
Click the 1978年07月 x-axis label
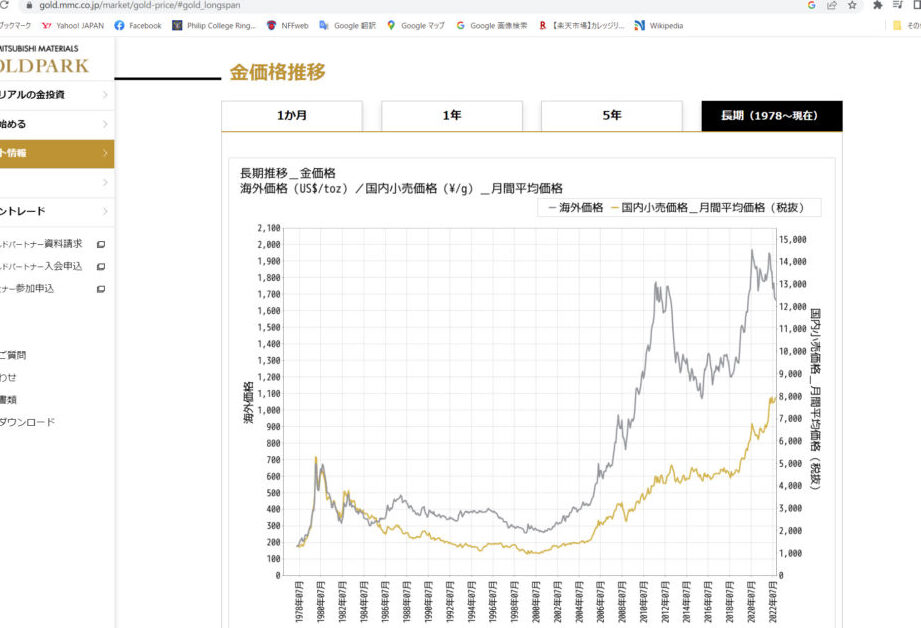coord(298,601)
